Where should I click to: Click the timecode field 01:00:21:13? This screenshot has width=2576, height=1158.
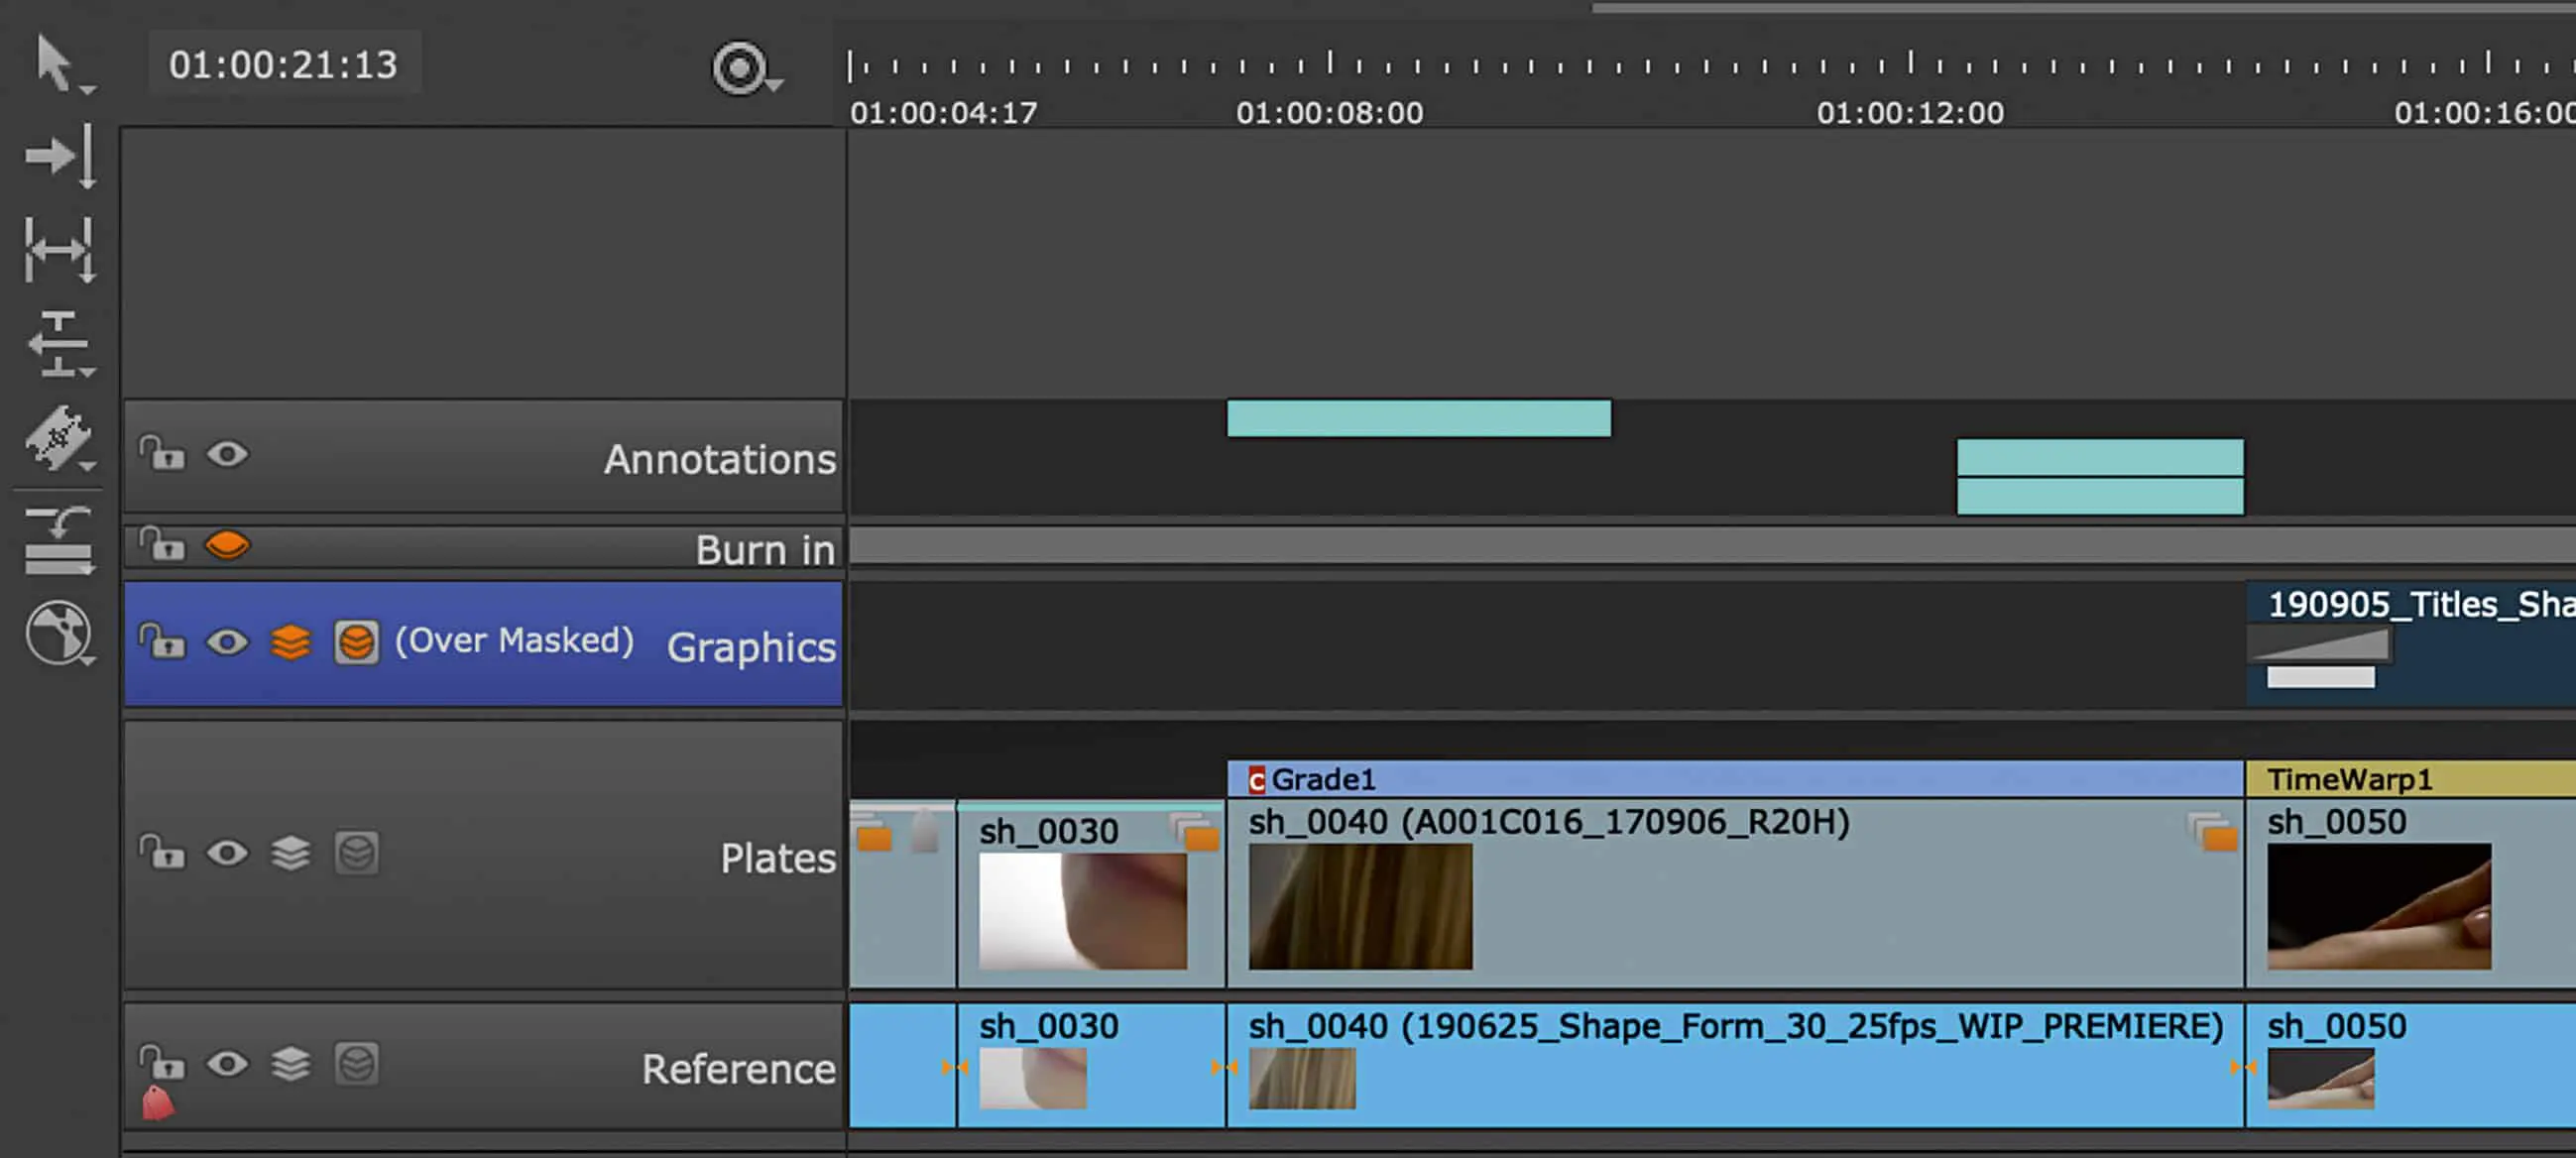[283, 64]
